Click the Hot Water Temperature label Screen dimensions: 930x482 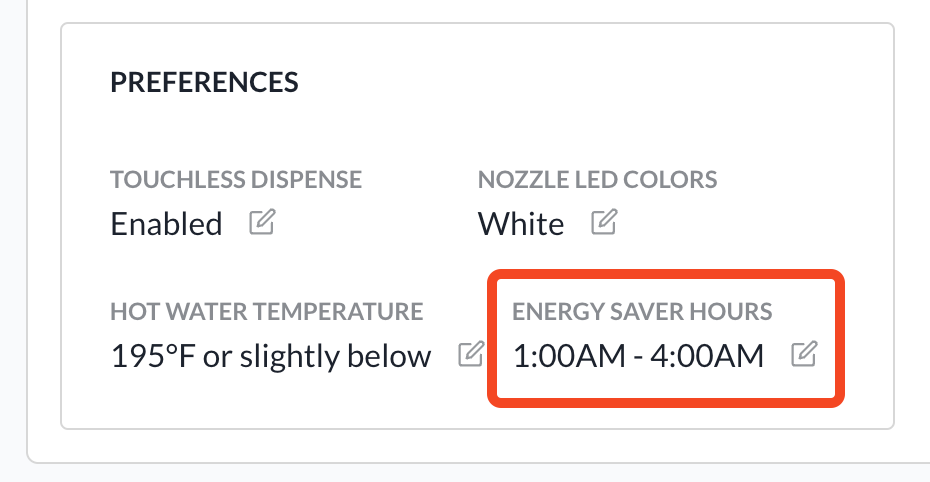(267, 311)
